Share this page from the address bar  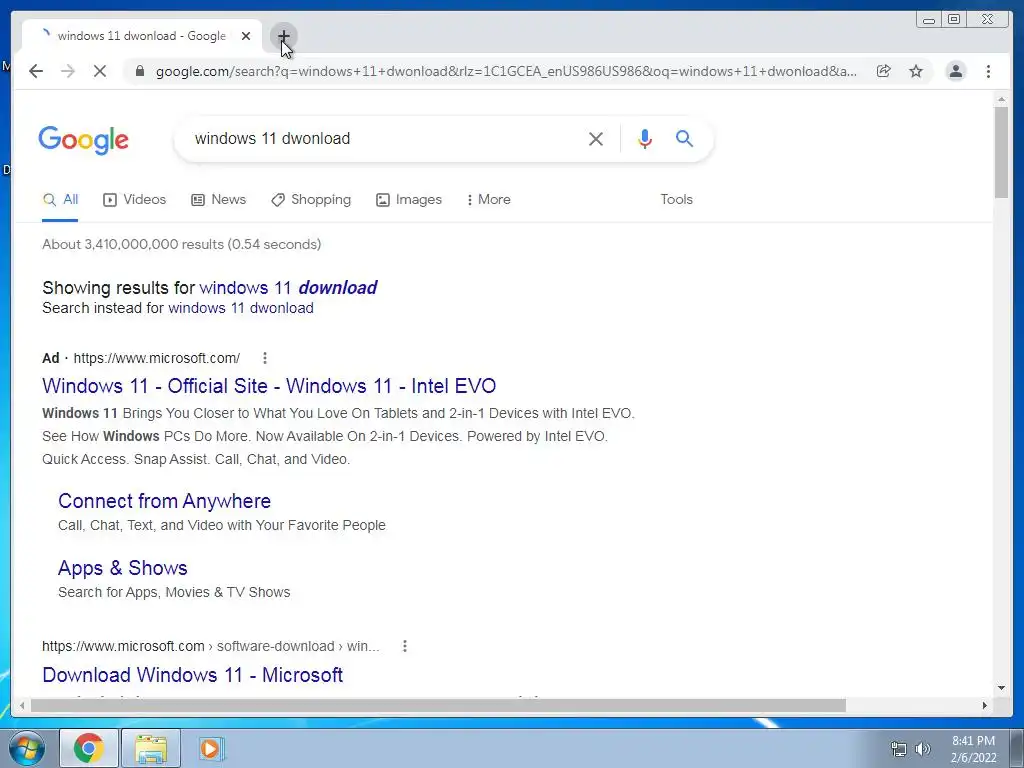884,71
